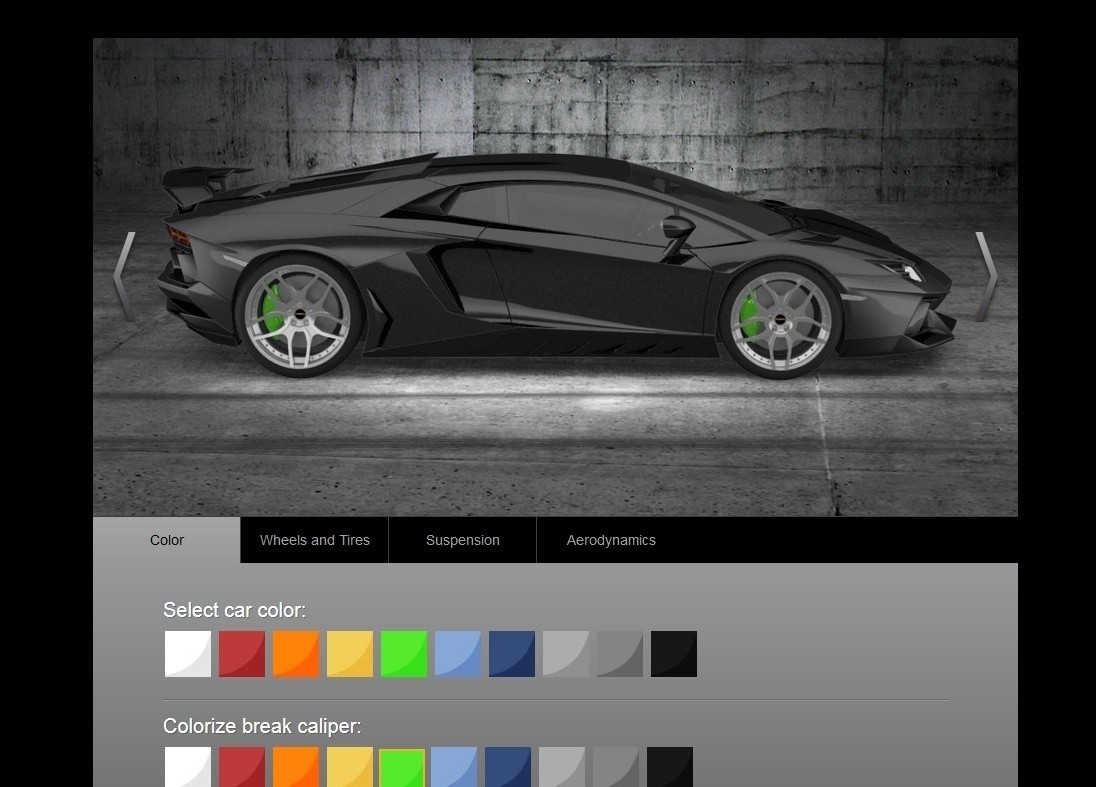Select light blue brake caliper swatch
The height and width of the screenshot is (787, 1096).
tap(454, 767)
